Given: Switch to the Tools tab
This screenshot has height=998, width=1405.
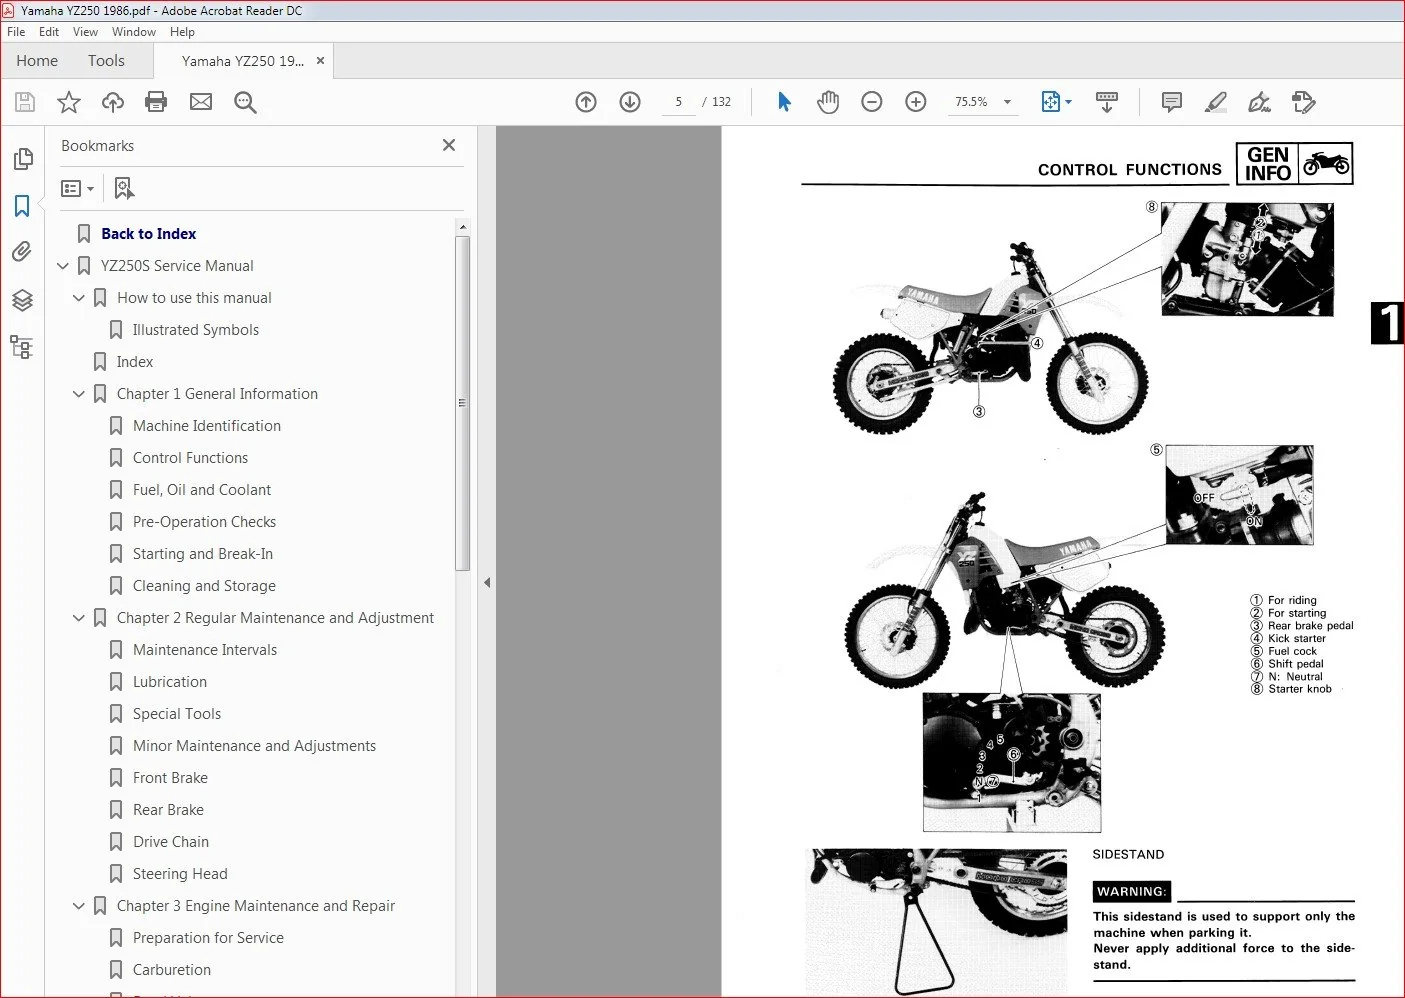Looking at the screenshot, I should 106,61.
